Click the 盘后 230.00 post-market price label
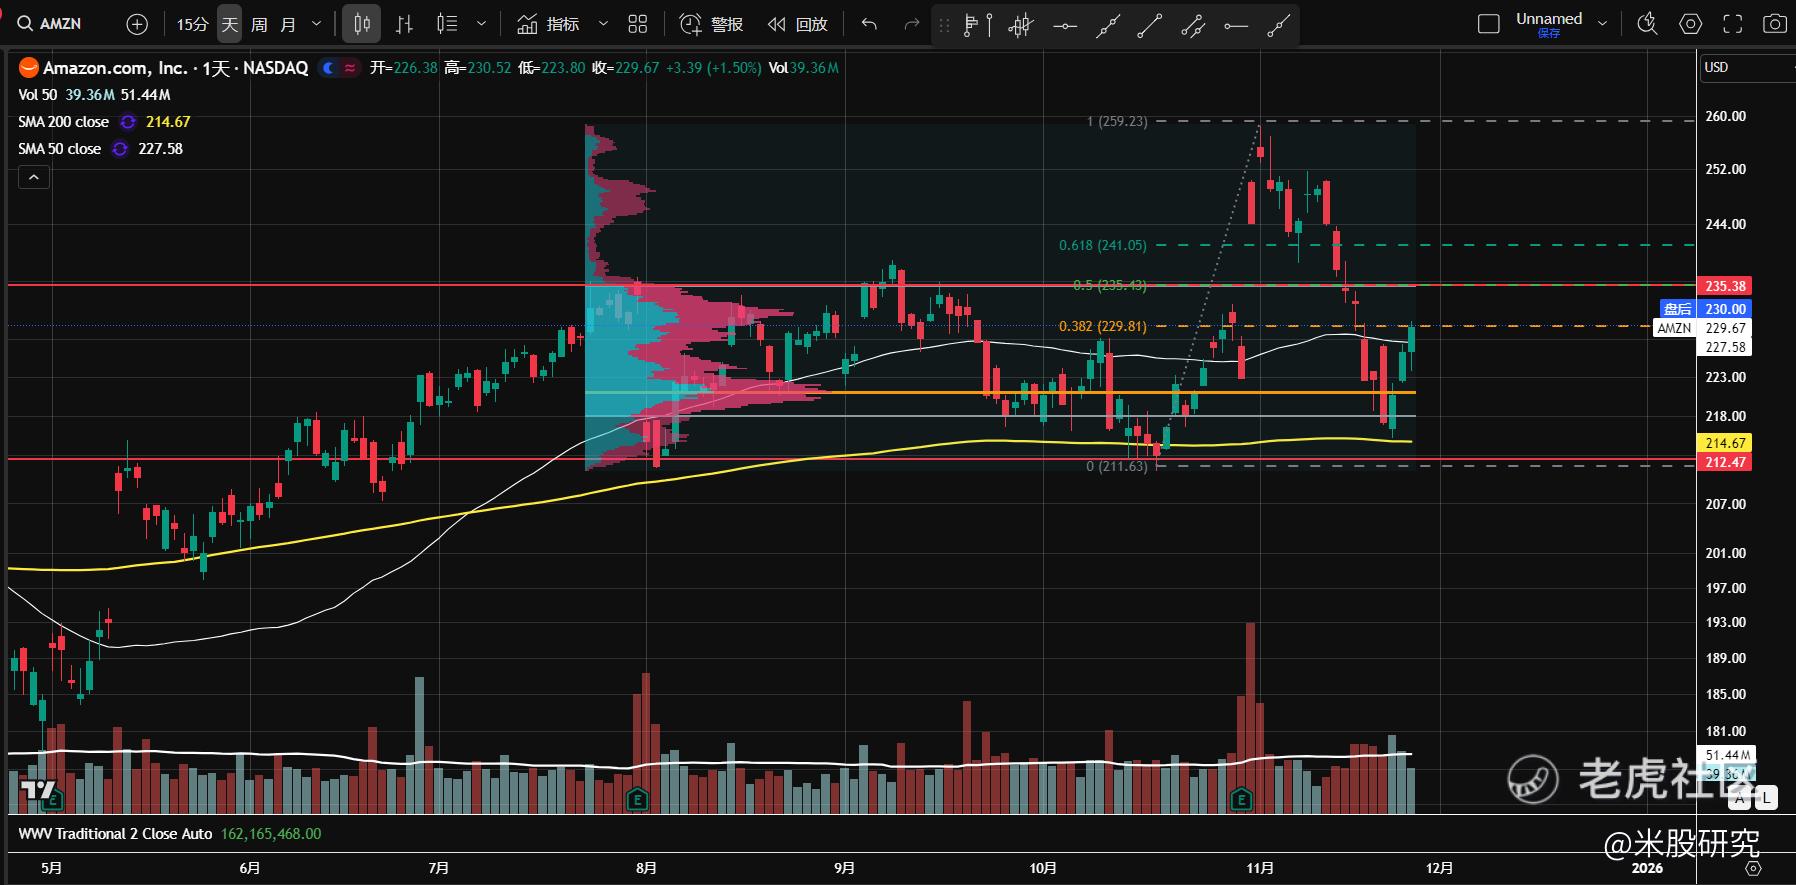Image resolution: width=1796 pixels, height=885 pixels. [x=1705, y=309]
